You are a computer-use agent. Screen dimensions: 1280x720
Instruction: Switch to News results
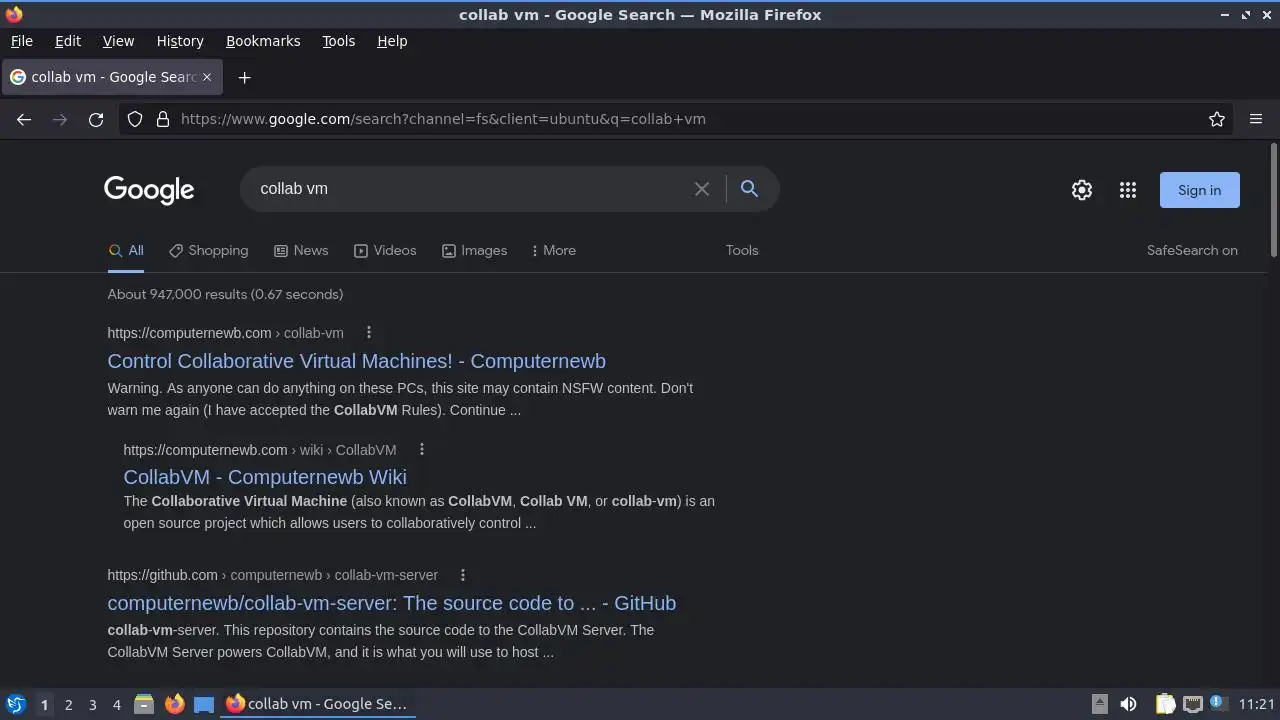pos(301,251)
